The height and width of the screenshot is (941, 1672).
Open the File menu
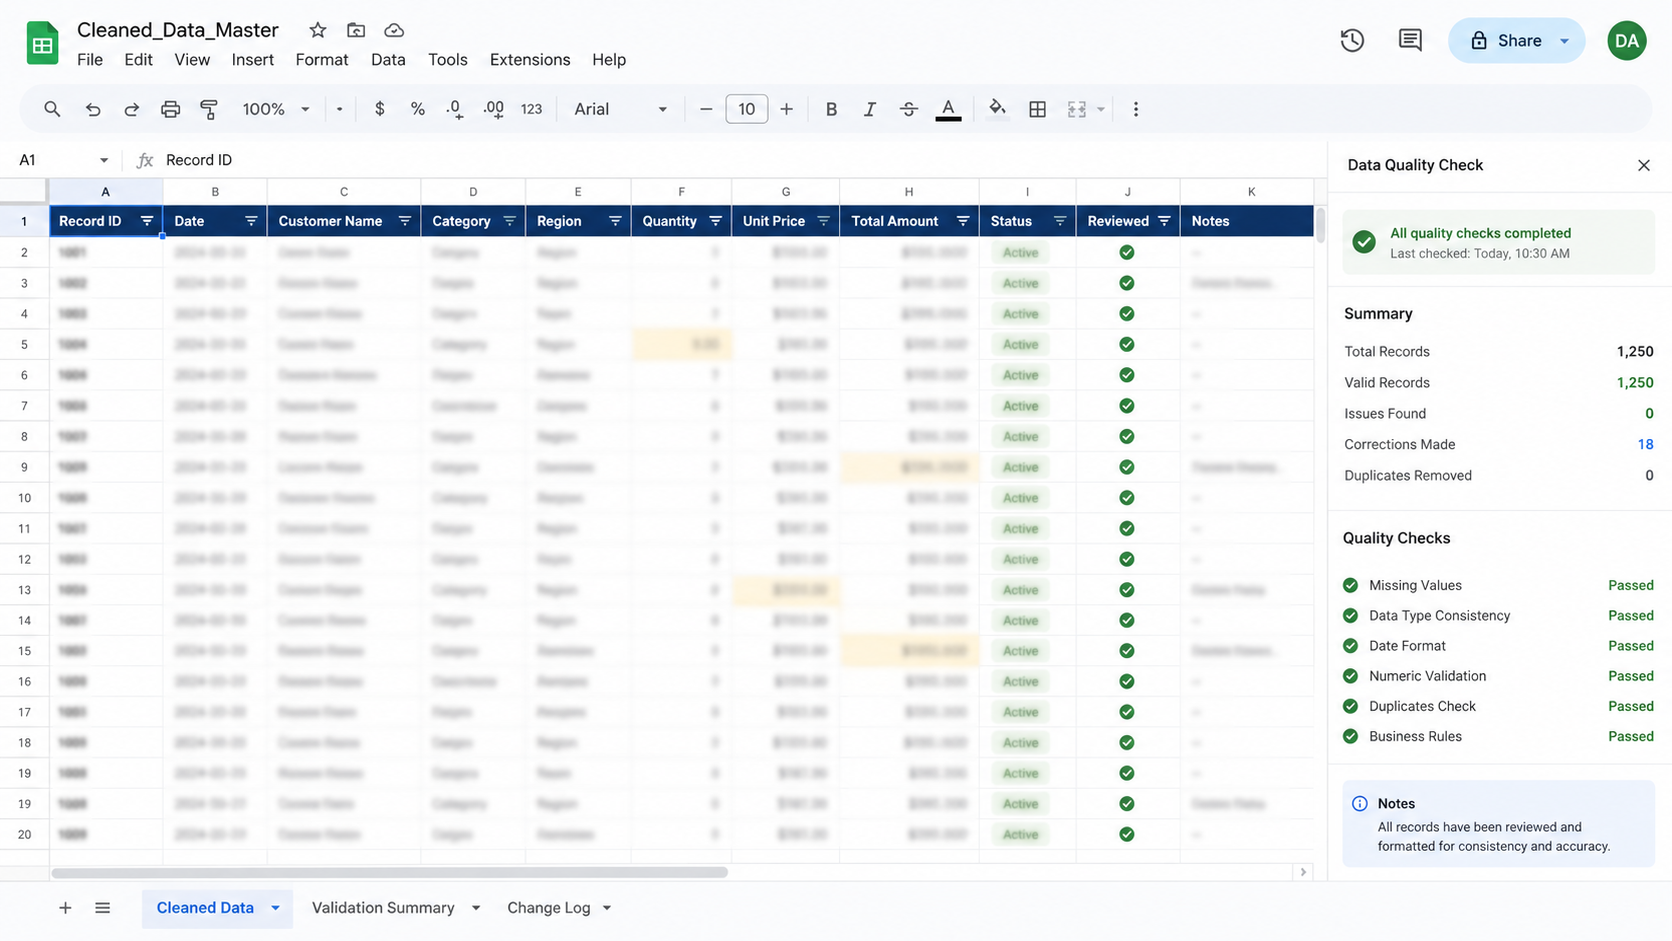click(x=90, y=59)
